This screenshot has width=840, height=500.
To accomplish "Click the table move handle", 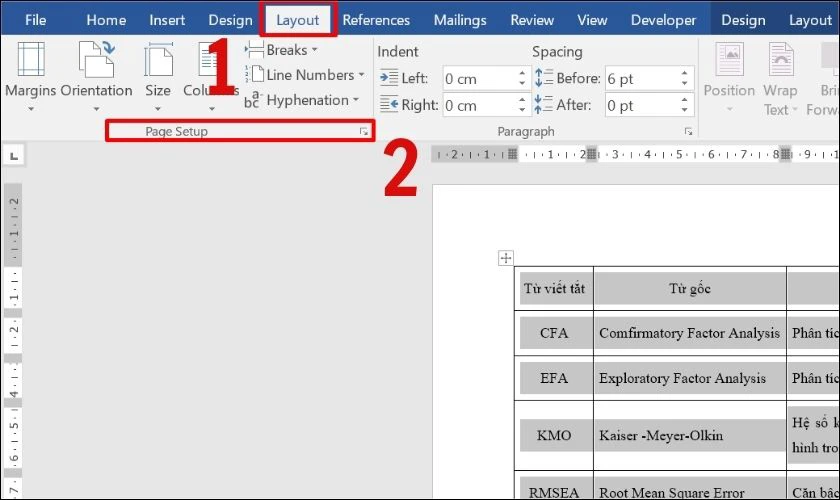I will coord(506,258).
